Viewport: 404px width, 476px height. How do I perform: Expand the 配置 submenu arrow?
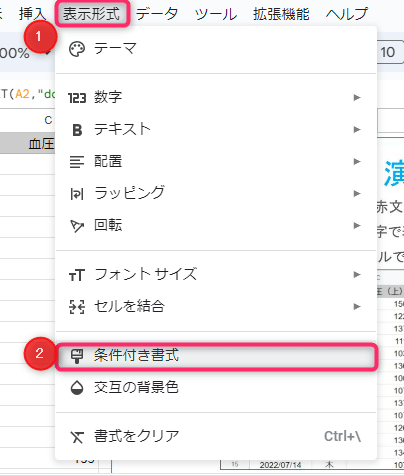pyautogui.click(x=357, y=161)
